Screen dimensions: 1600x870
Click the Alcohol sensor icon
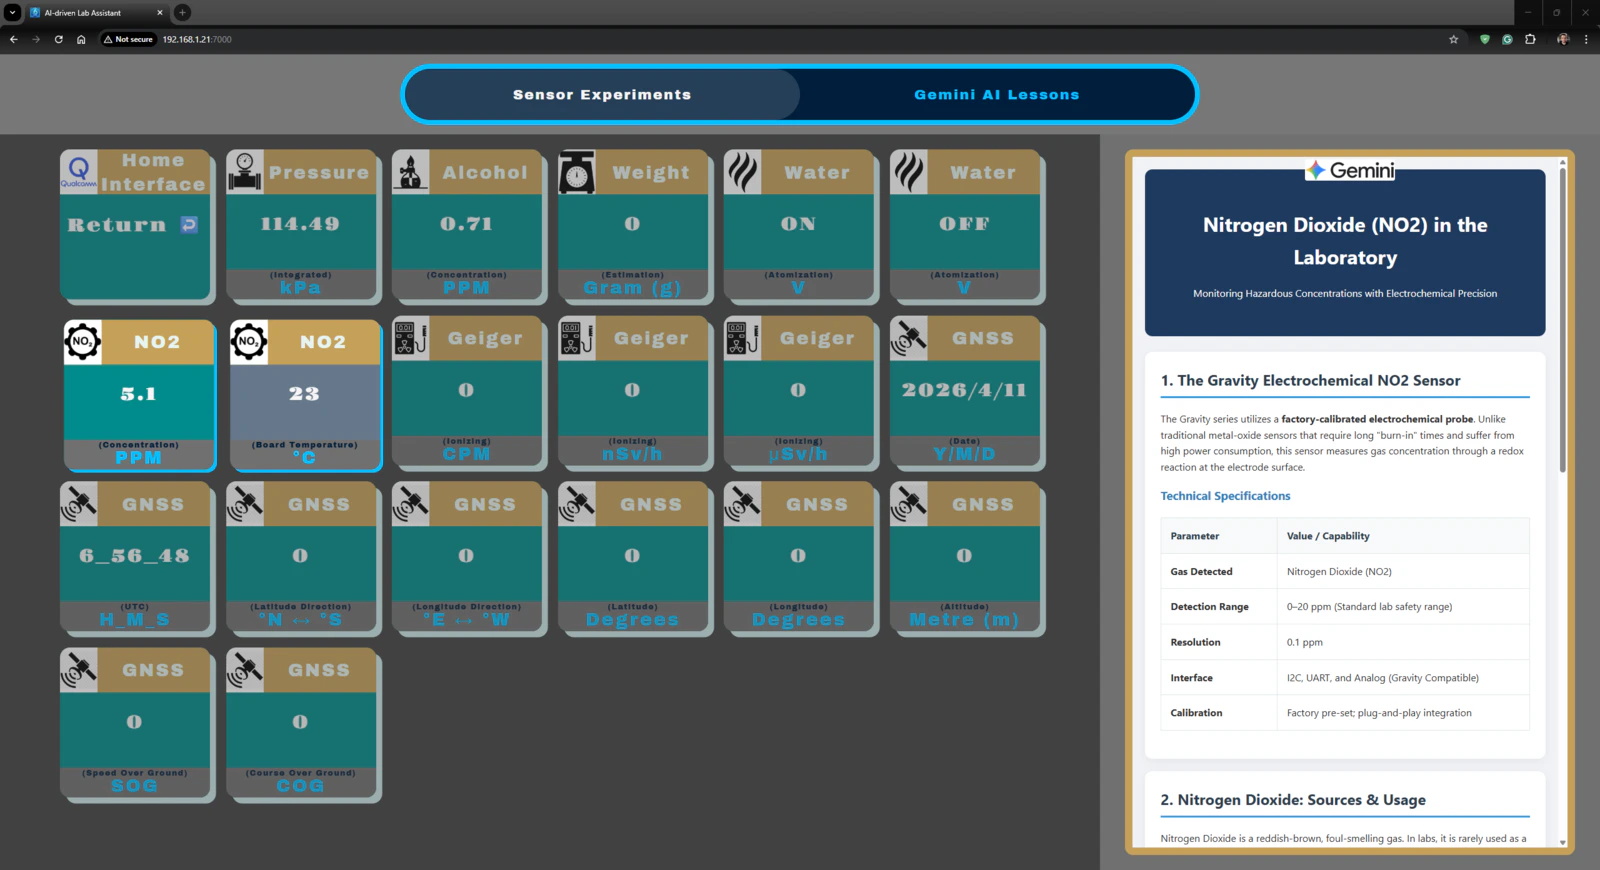(411, 171)
